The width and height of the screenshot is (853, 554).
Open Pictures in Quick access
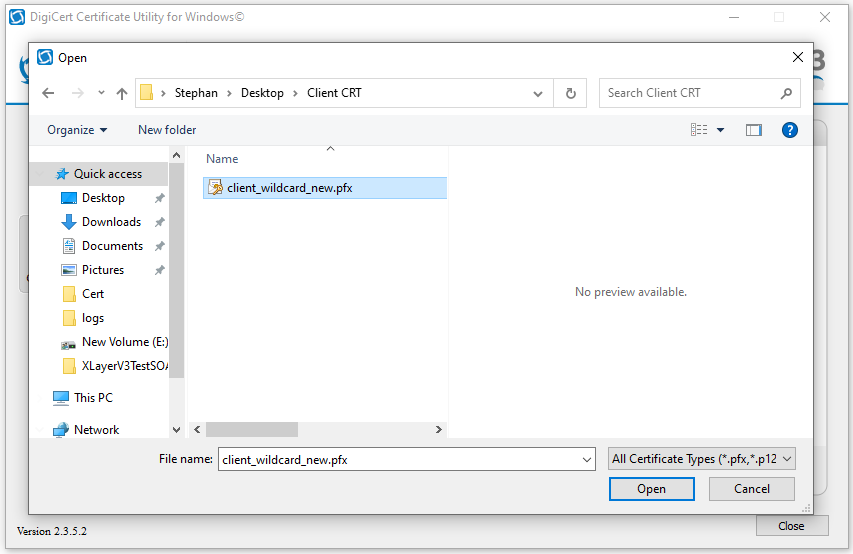[103, 270]
